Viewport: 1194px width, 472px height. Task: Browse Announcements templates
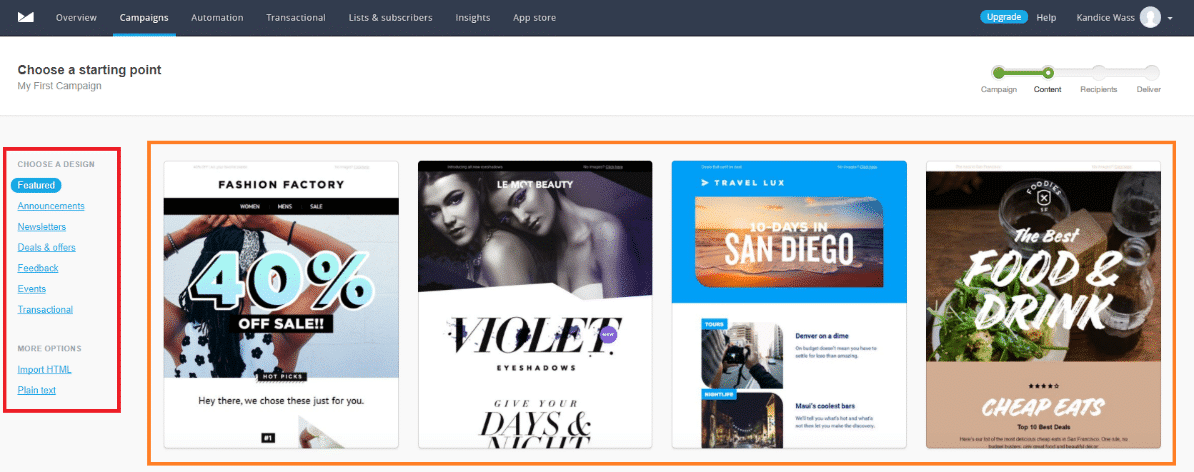(x=51, y=206)
